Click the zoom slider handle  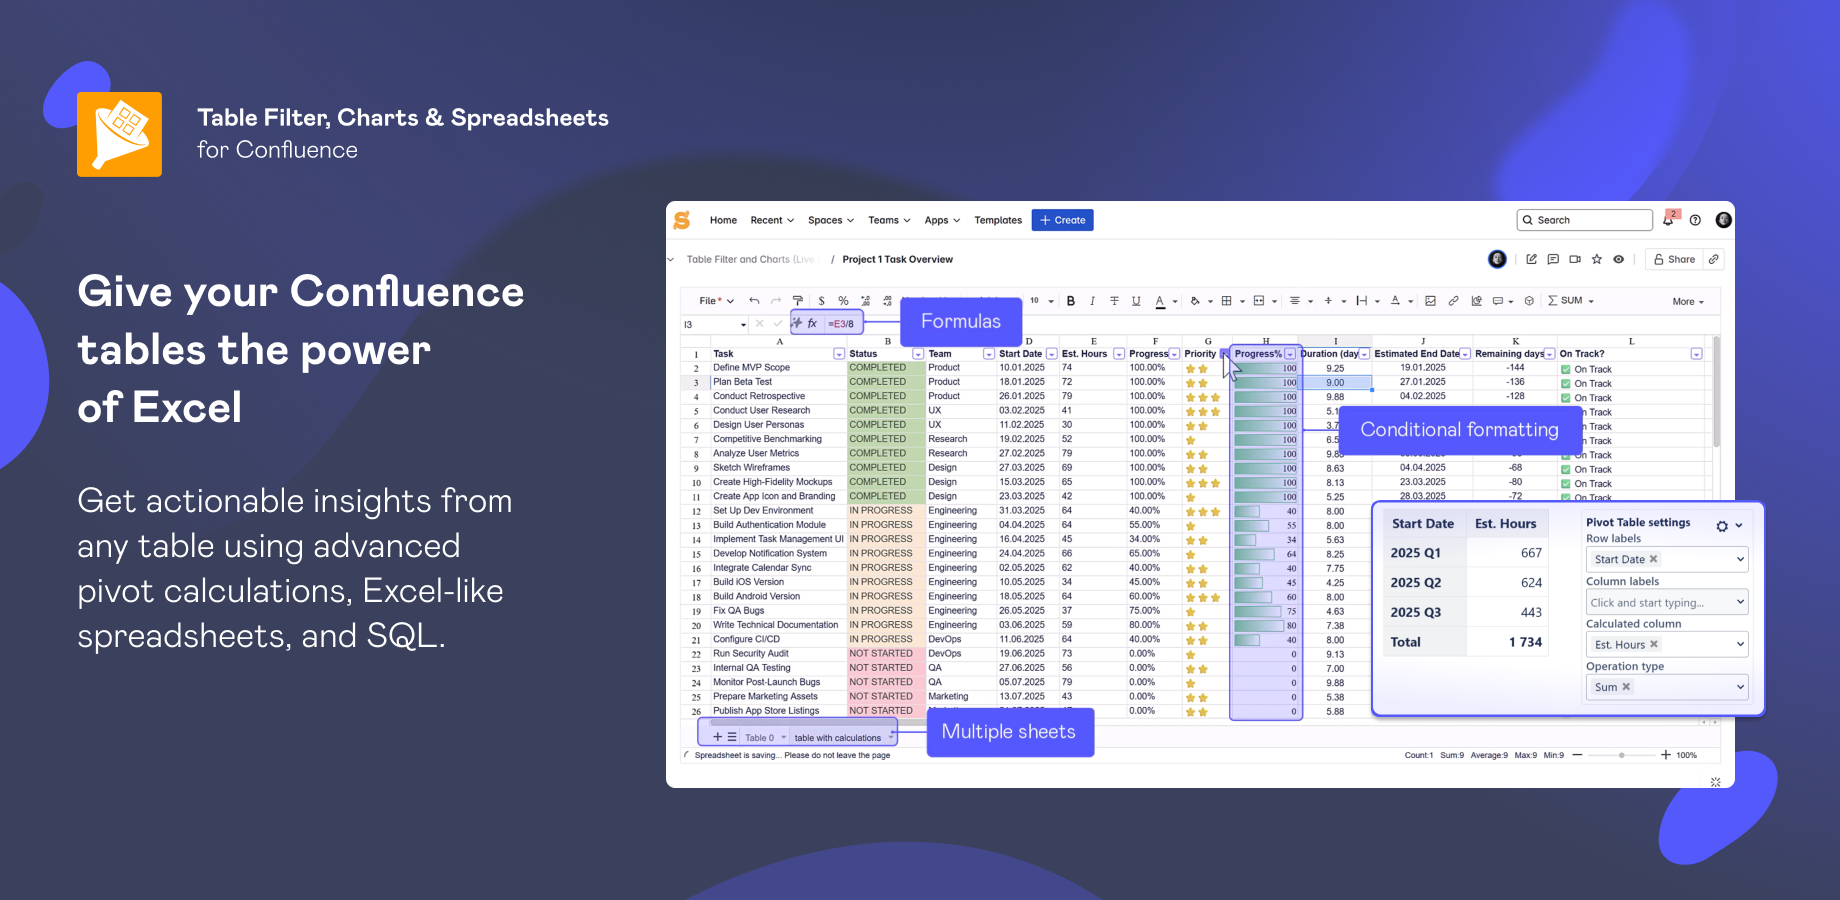pyautogui.click(x=1622, y=755)
